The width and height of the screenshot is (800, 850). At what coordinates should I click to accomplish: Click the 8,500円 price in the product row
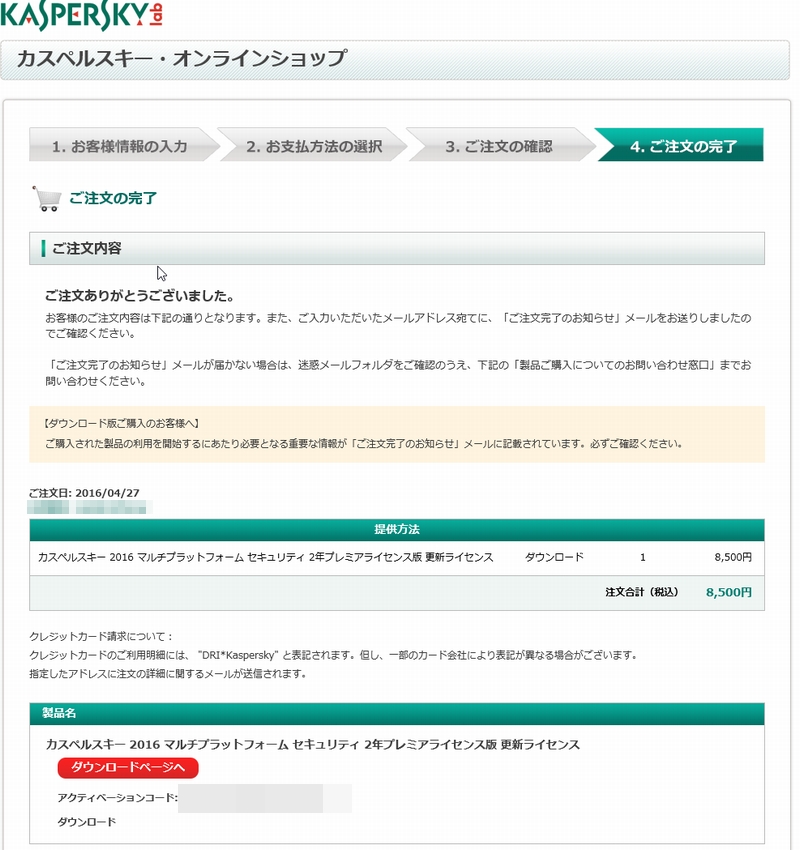733,557
